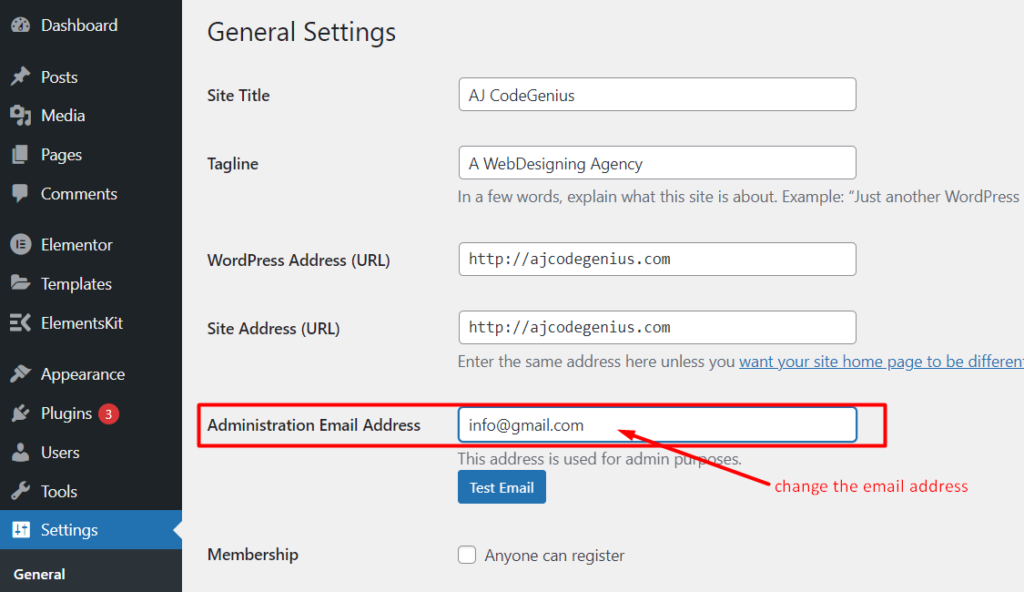
Task: Enable Anyone can register checkbox
Action: coord(467,555)
